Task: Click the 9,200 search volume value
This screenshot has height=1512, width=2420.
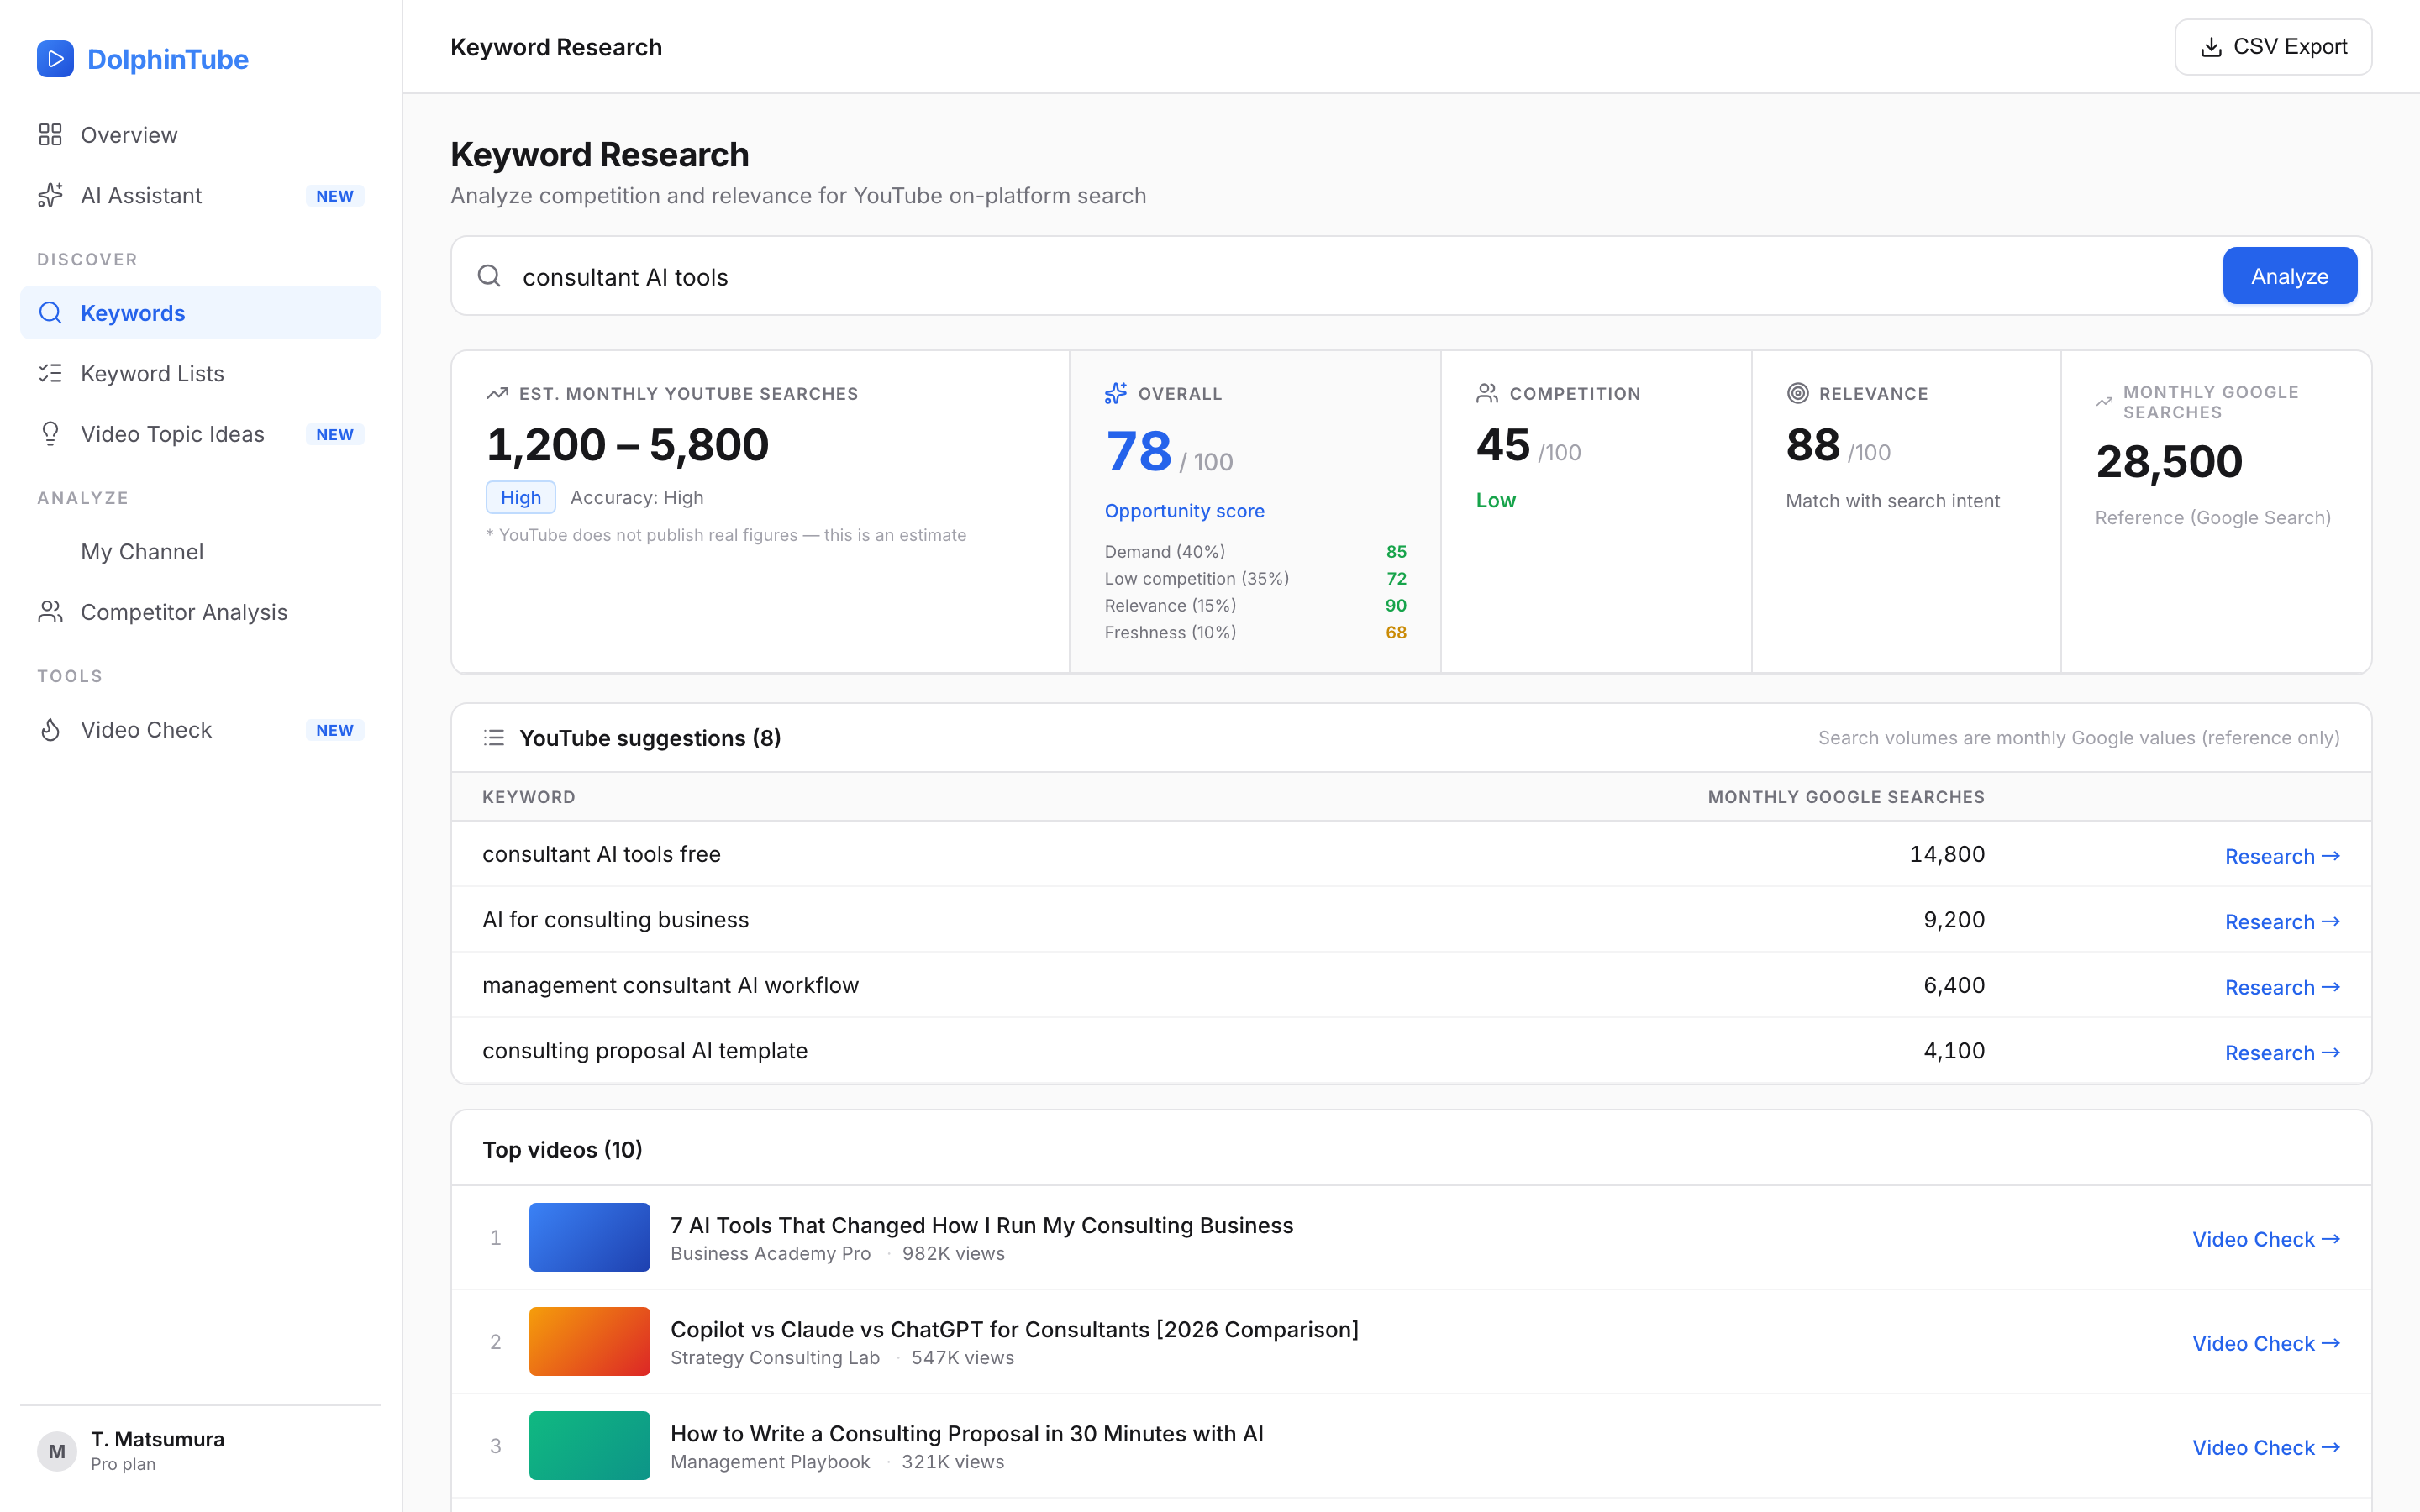Action: [x=1954, y=920]
